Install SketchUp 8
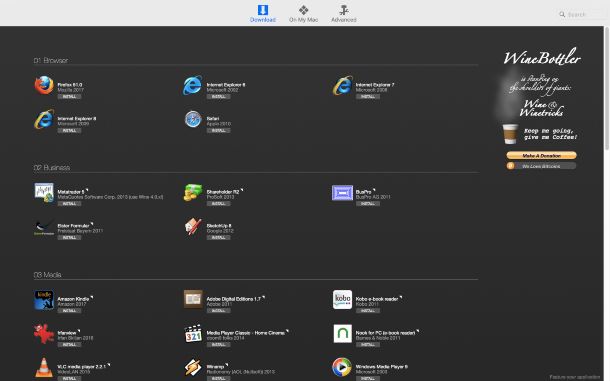This screenshot has width=610, height=381. [x=218, y=237]
